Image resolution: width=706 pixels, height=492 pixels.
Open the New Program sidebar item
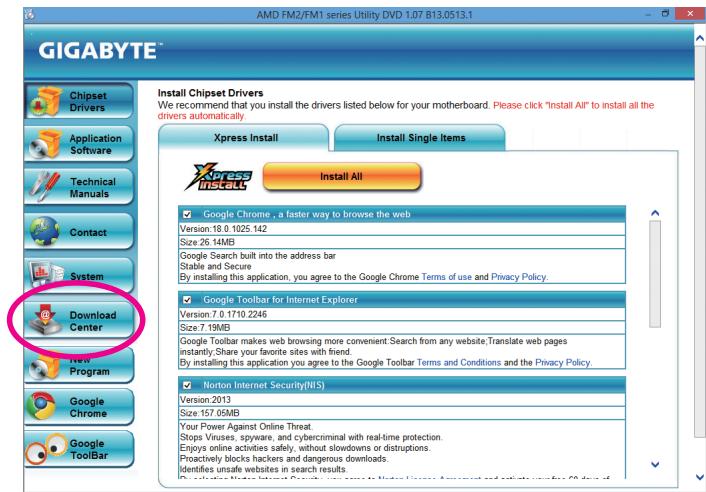tap(79, 366)
